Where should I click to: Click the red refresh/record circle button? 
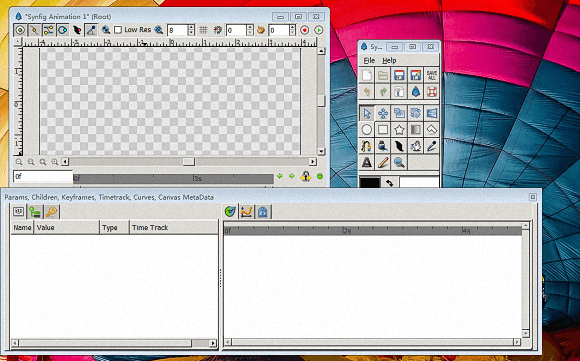click(304, 30)
